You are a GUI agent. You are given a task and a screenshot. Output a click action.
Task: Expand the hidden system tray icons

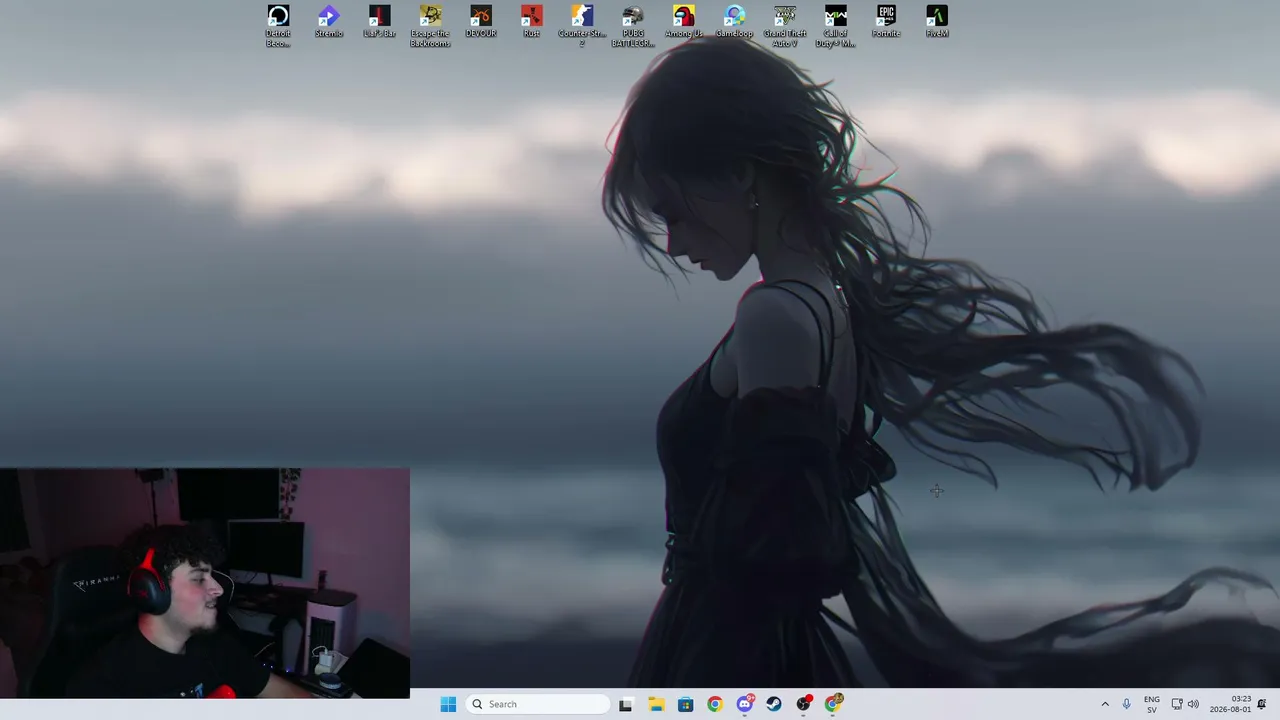(x=1105, y=704)
